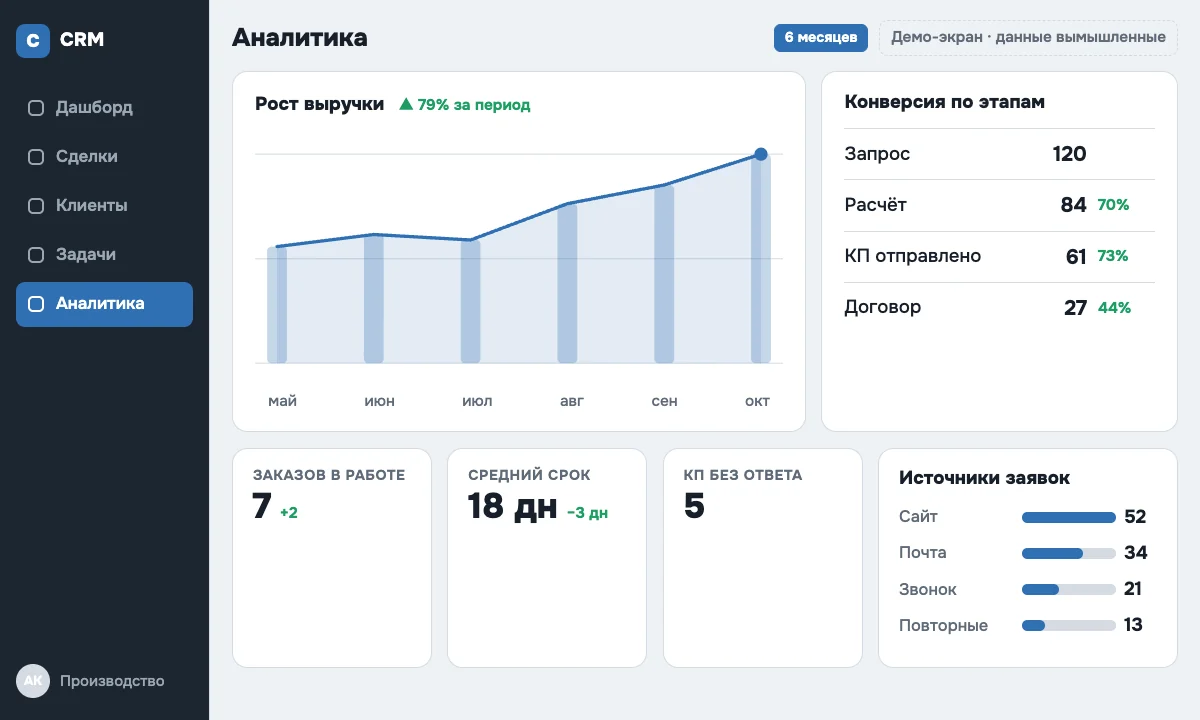This screenshot has height=720, width=1200.
Task: Click the авг revenue bar
Action: (567, 283)
